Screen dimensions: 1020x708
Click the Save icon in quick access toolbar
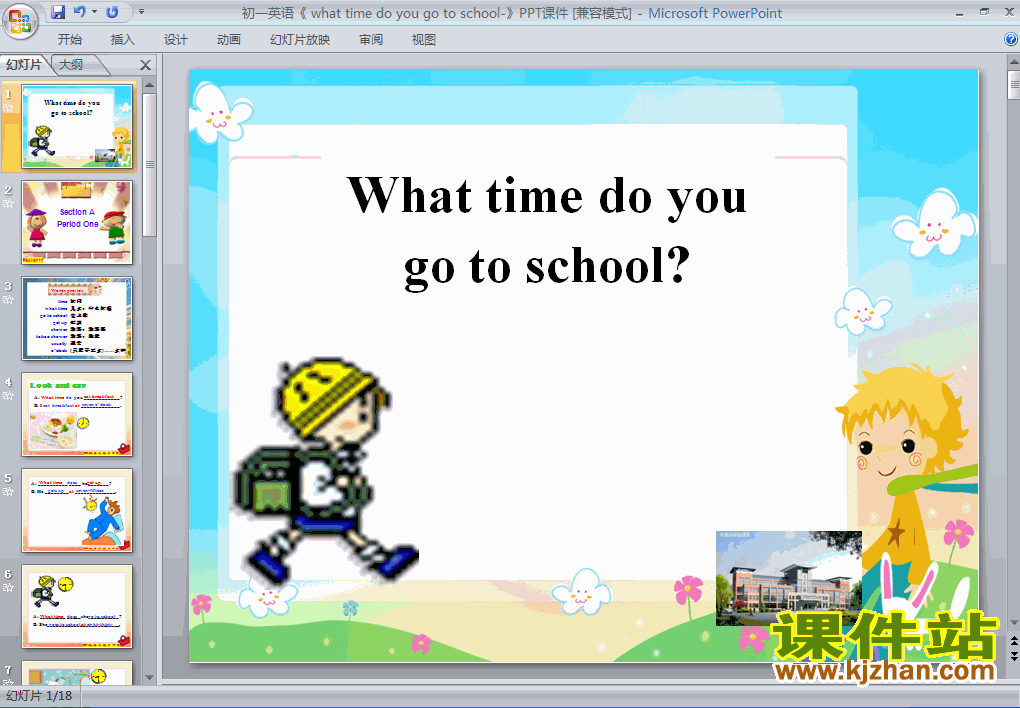click(58, 12)
